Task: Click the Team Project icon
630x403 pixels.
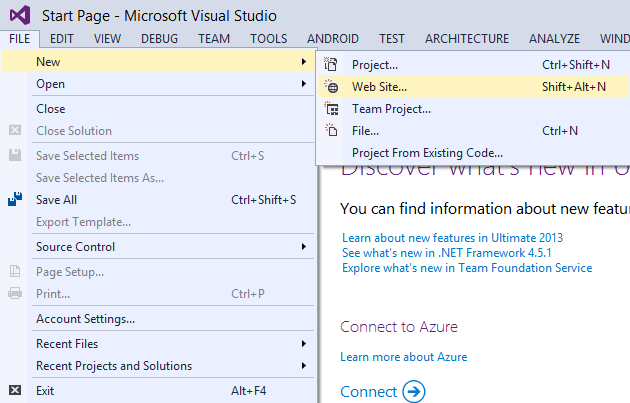Action: [333, 109]
